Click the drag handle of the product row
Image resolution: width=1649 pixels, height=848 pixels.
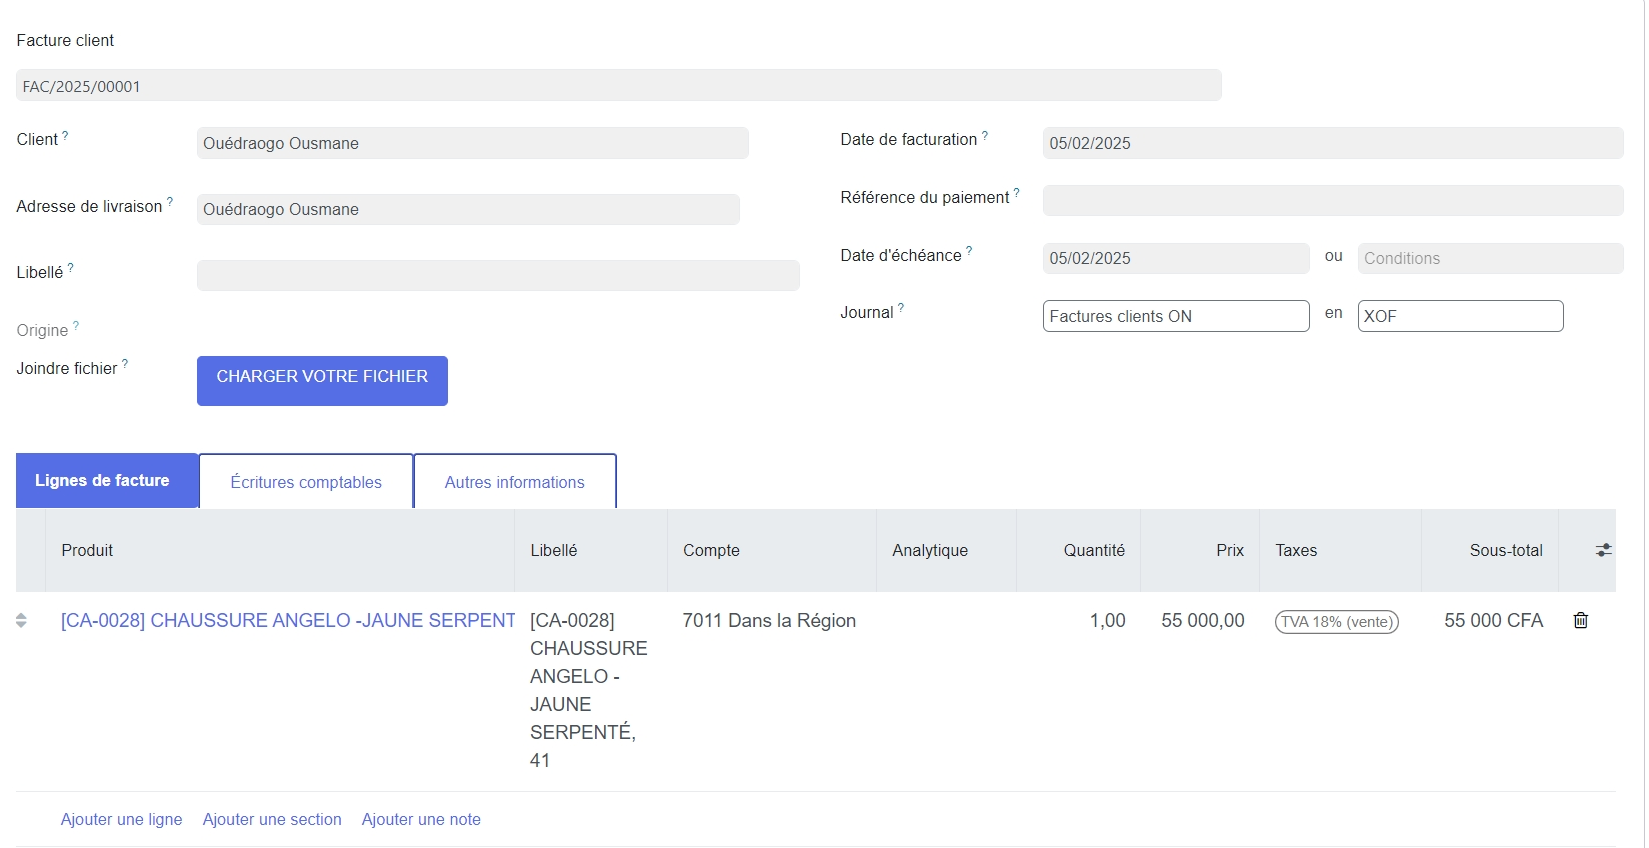click(x=21, y=621)
